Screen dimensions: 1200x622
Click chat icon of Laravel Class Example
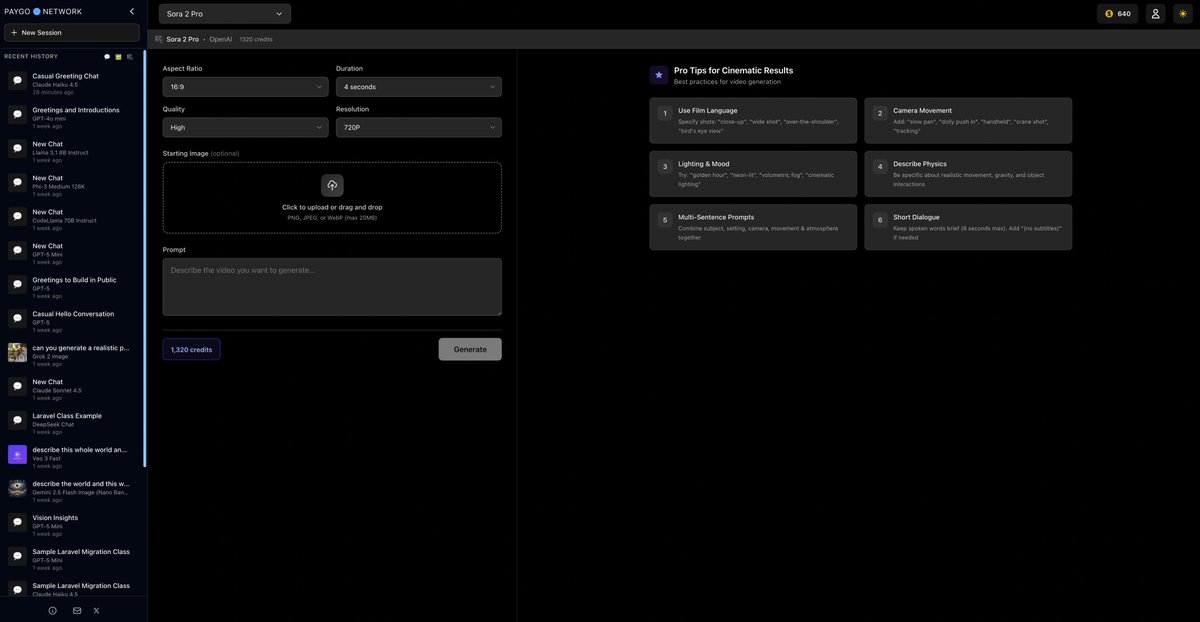(17, 420)
